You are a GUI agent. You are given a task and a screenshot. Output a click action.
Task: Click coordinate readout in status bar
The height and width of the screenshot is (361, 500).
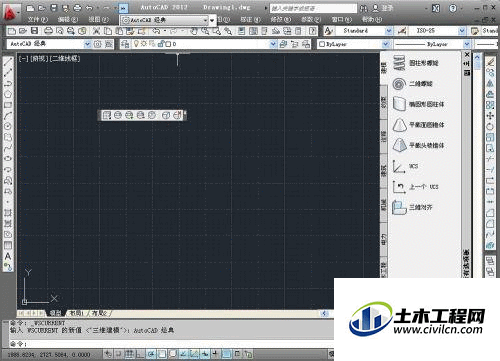coord(49,354)
